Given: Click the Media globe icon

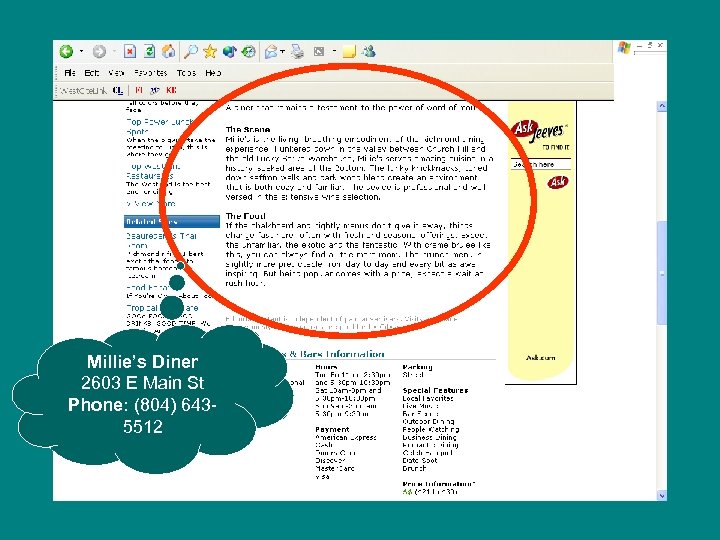Looking at the screenshot, I should pos(229,51).
